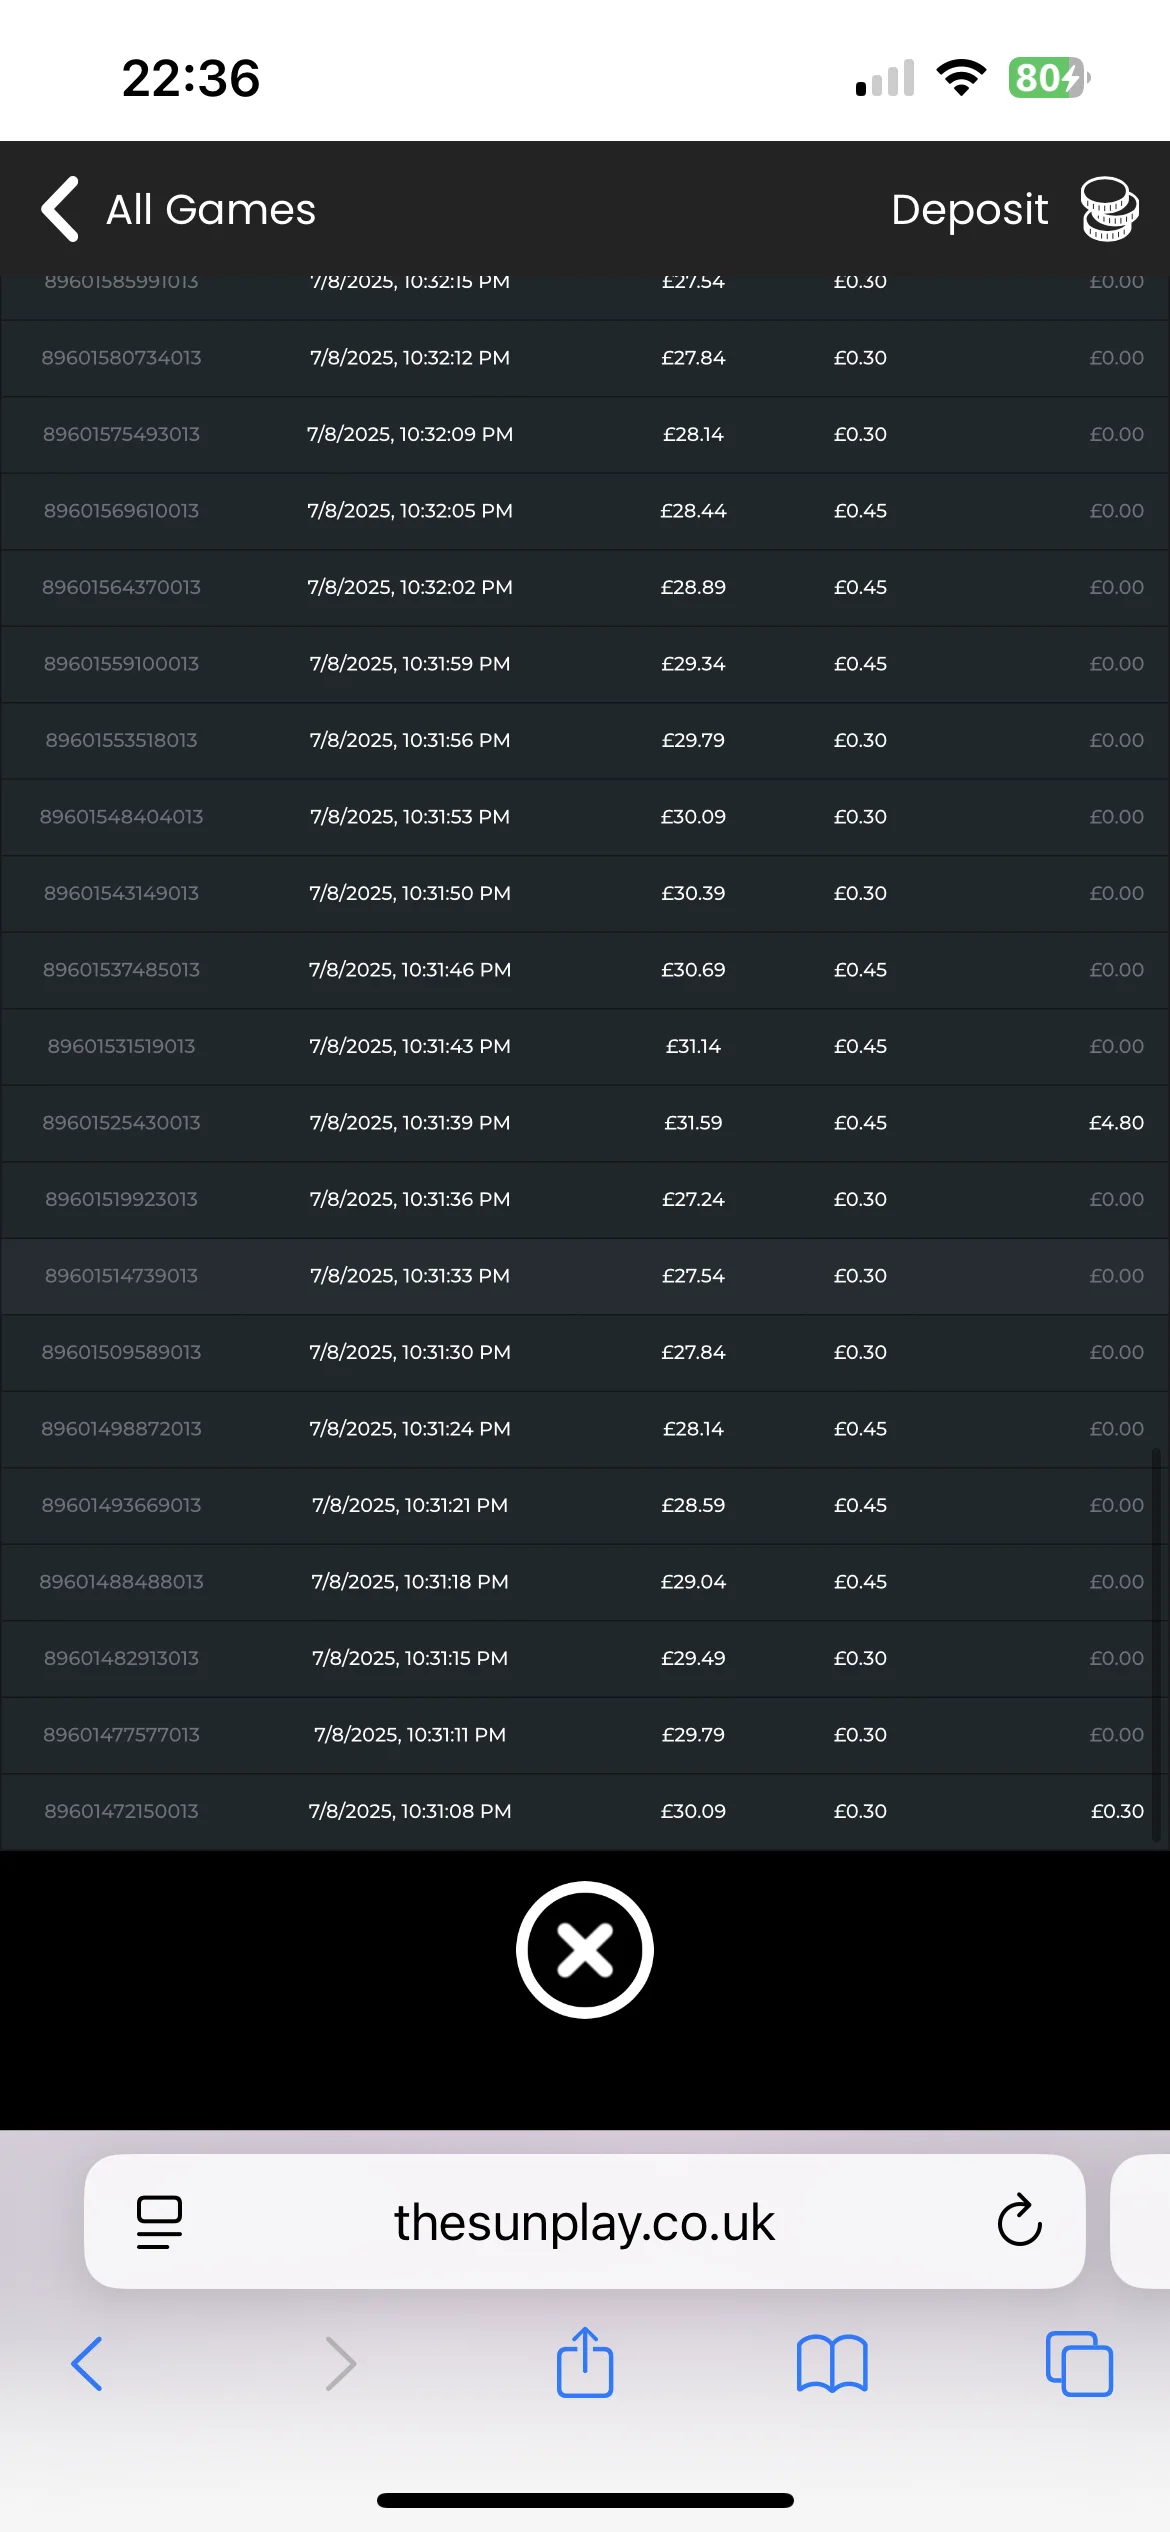The height and width of the screenshot is (2532, 1170).
Task: Tap the £4.80 win amount
Action: 1116,1123
